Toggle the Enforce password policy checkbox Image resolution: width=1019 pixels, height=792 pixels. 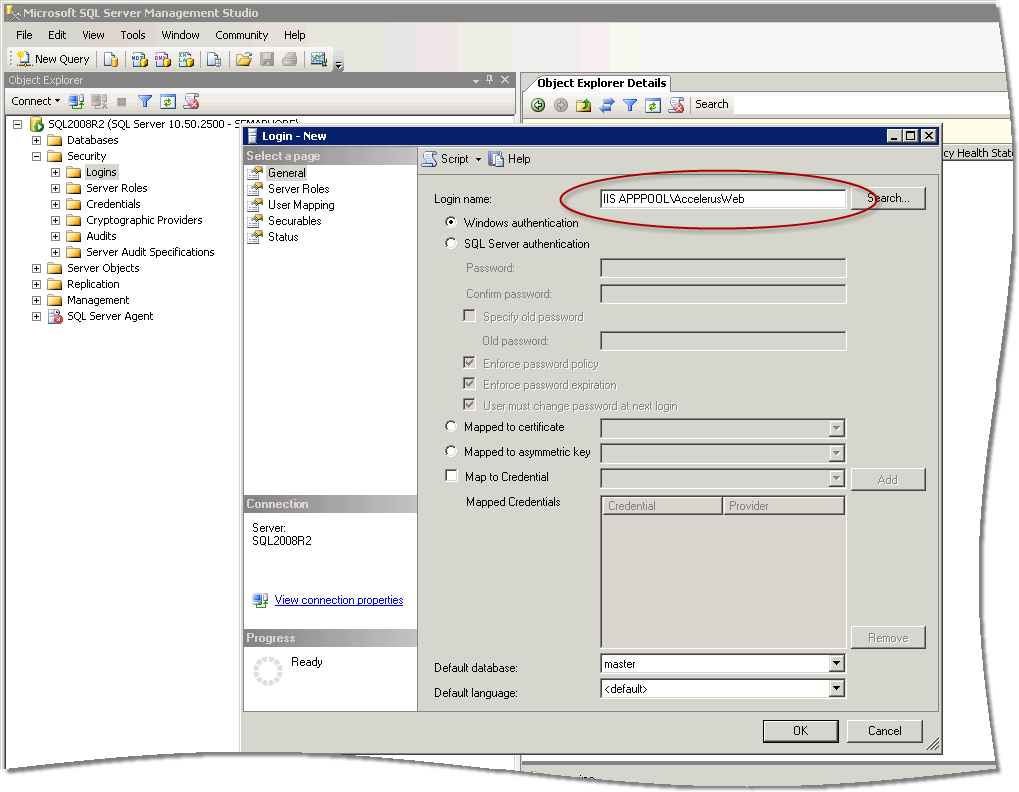tap(469, 363)
